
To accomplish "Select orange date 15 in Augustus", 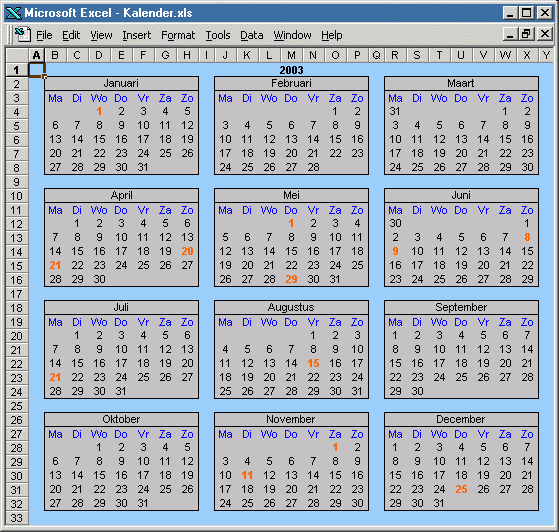I will [x=313, y=363].
